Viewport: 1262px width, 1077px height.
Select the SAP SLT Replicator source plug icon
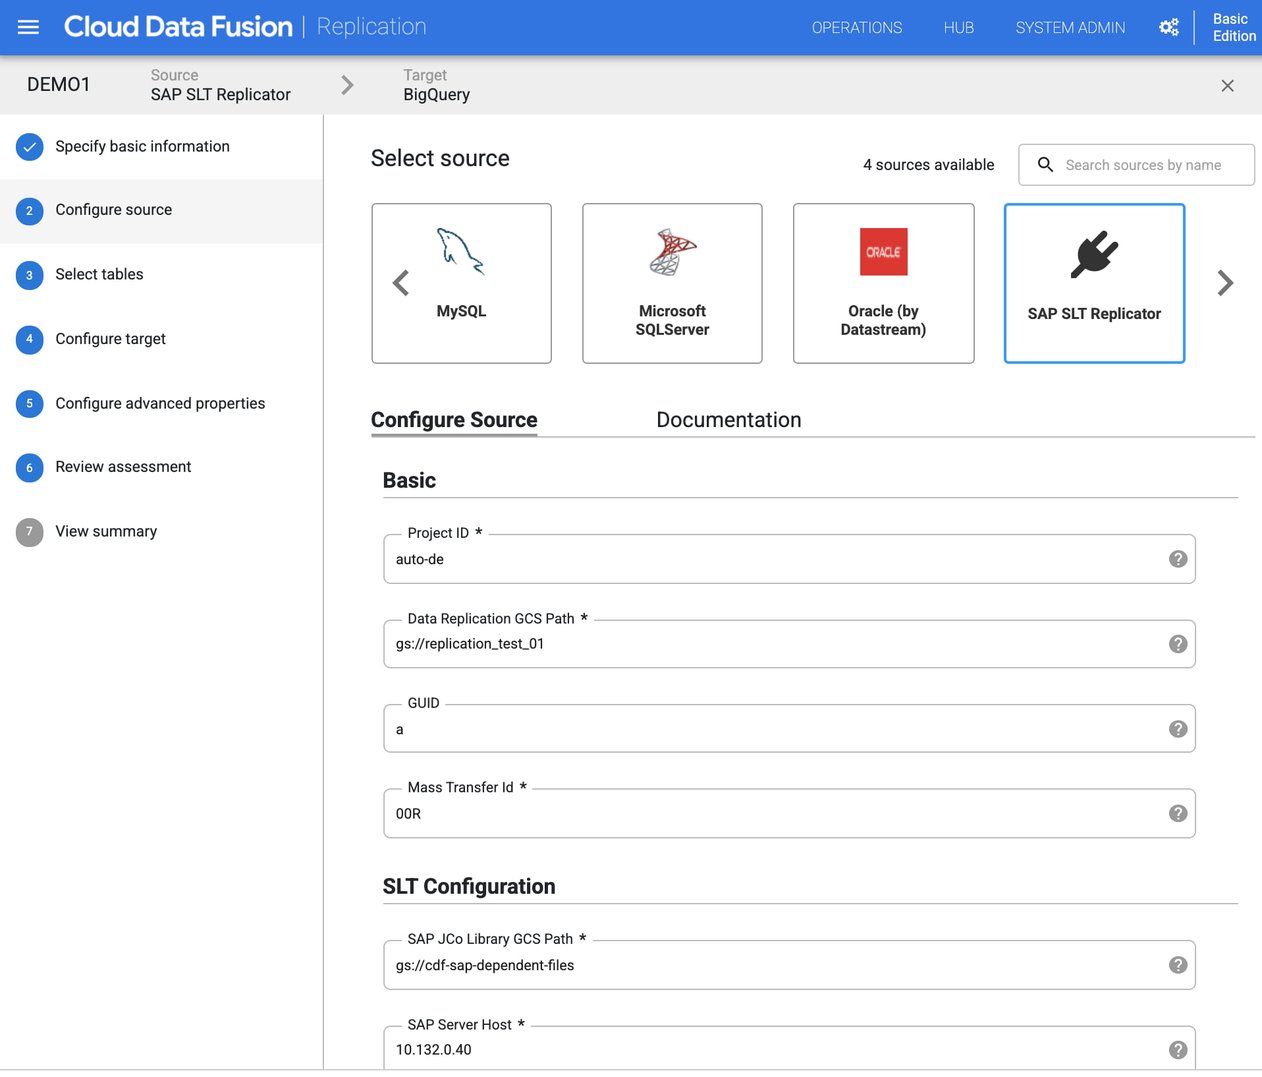point(1094,251)
